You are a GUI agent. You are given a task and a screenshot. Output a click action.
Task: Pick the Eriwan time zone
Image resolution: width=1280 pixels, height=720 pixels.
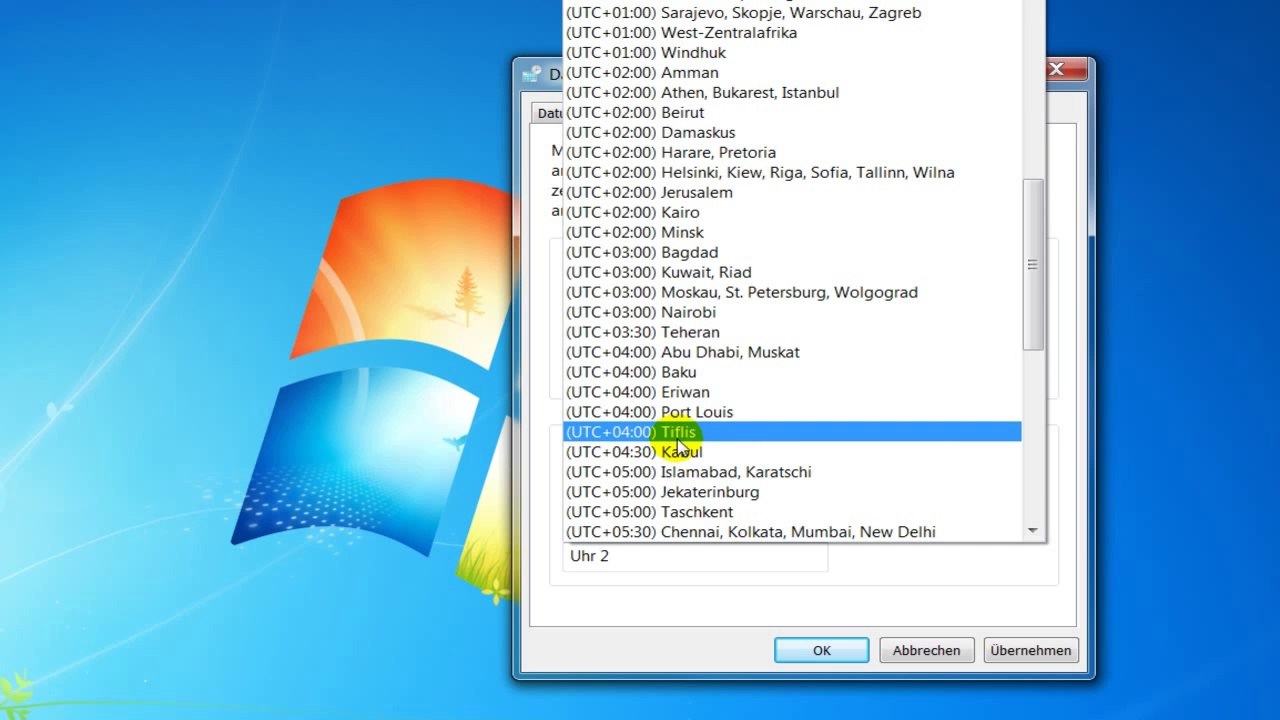[792, 393]
